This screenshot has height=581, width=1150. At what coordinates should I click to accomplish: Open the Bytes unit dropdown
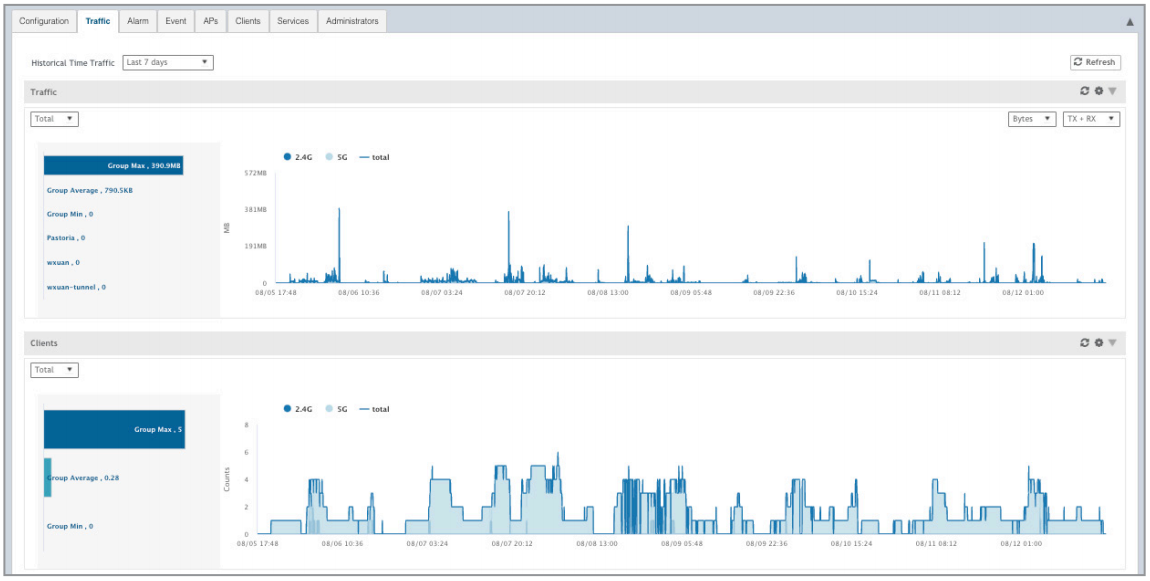pyautogui.click(x=1032, y=119)
